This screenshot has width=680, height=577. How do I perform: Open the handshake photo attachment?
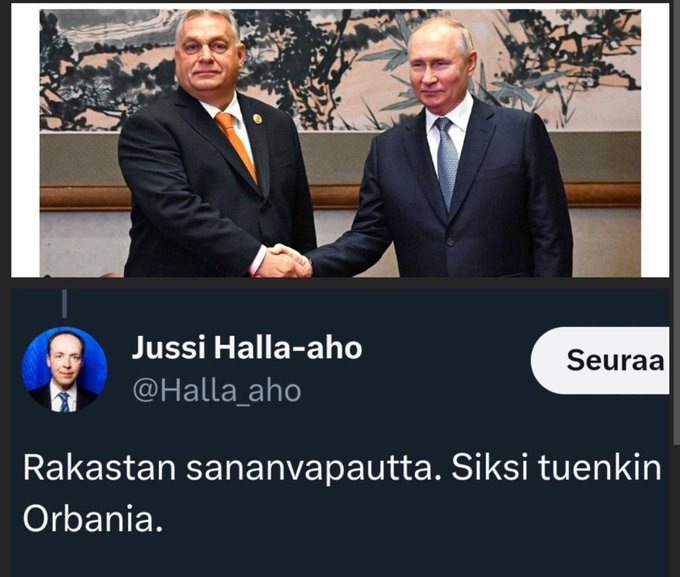tap(340, 143)
